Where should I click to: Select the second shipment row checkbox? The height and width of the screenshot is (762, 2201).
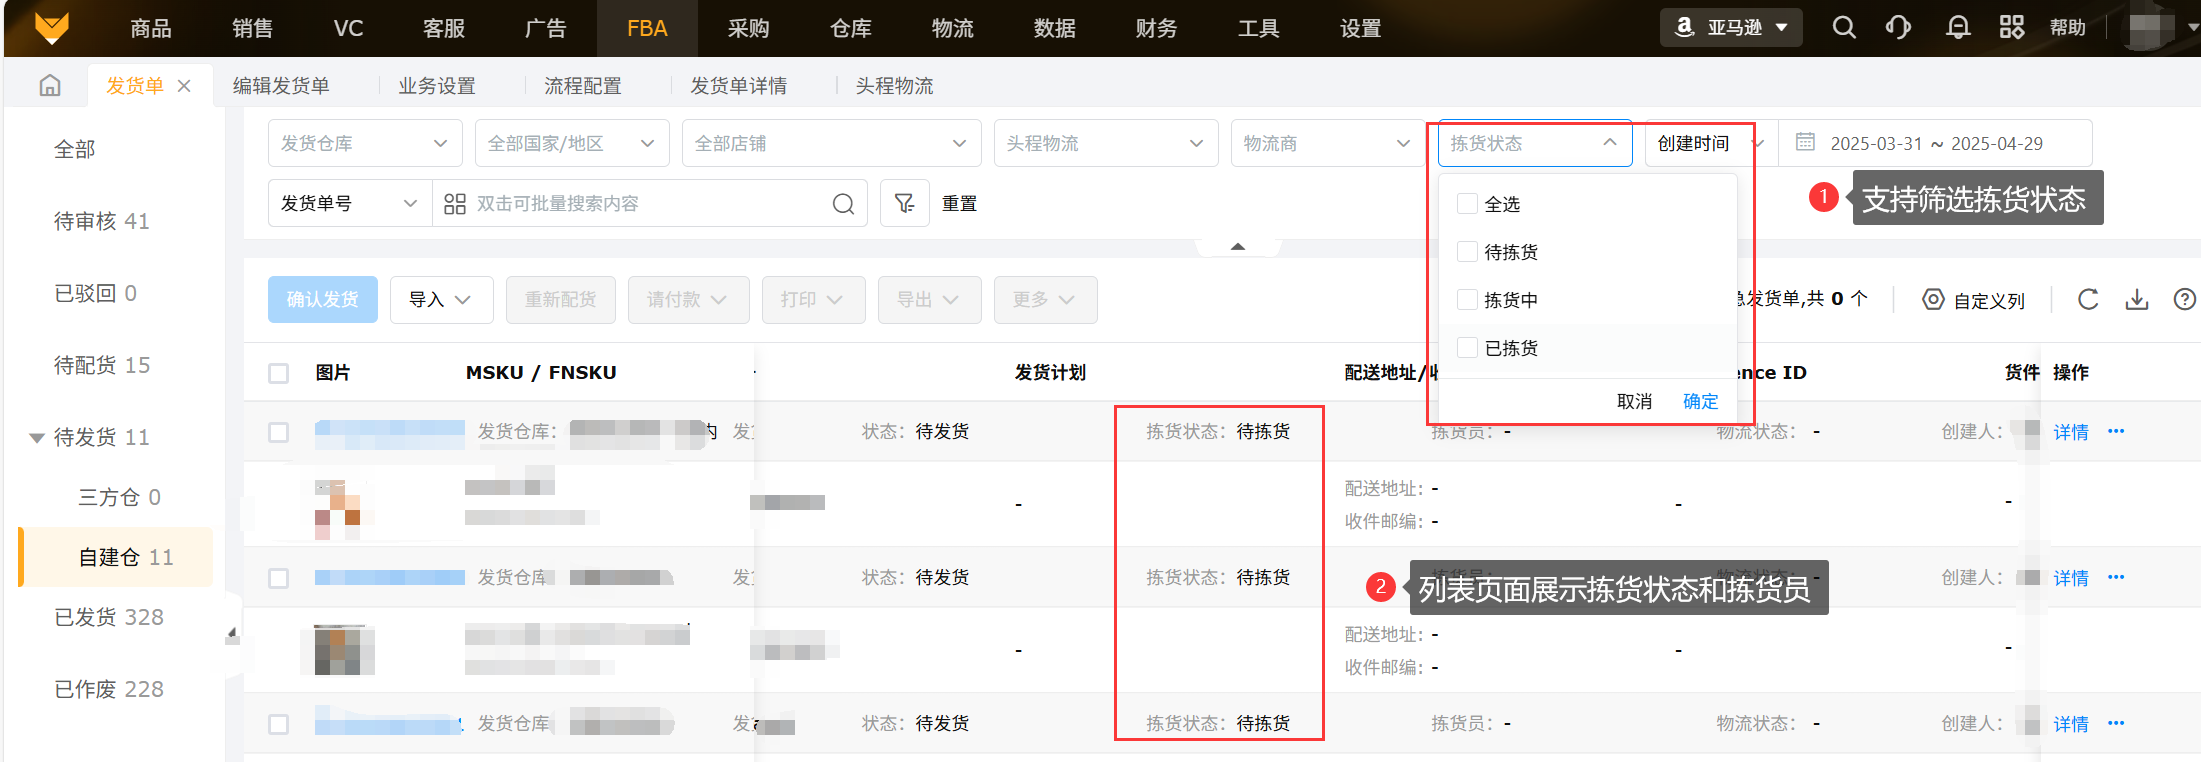click(279, 578)
